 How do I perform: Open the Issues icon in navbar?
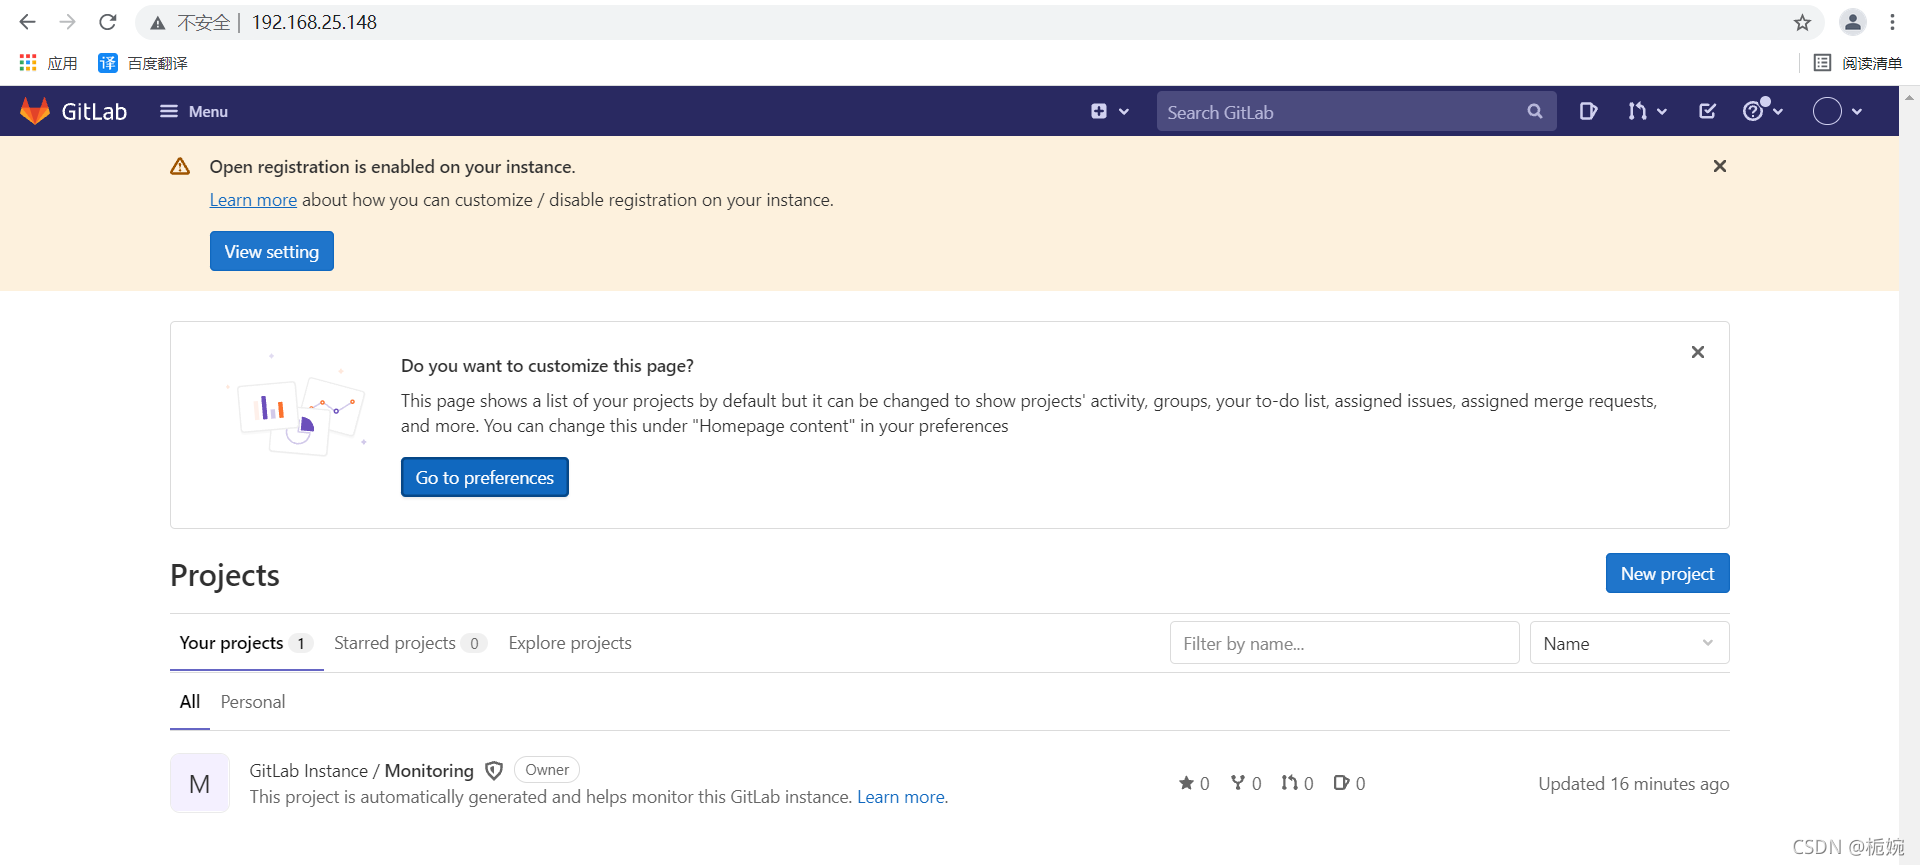coord(1588,111)
